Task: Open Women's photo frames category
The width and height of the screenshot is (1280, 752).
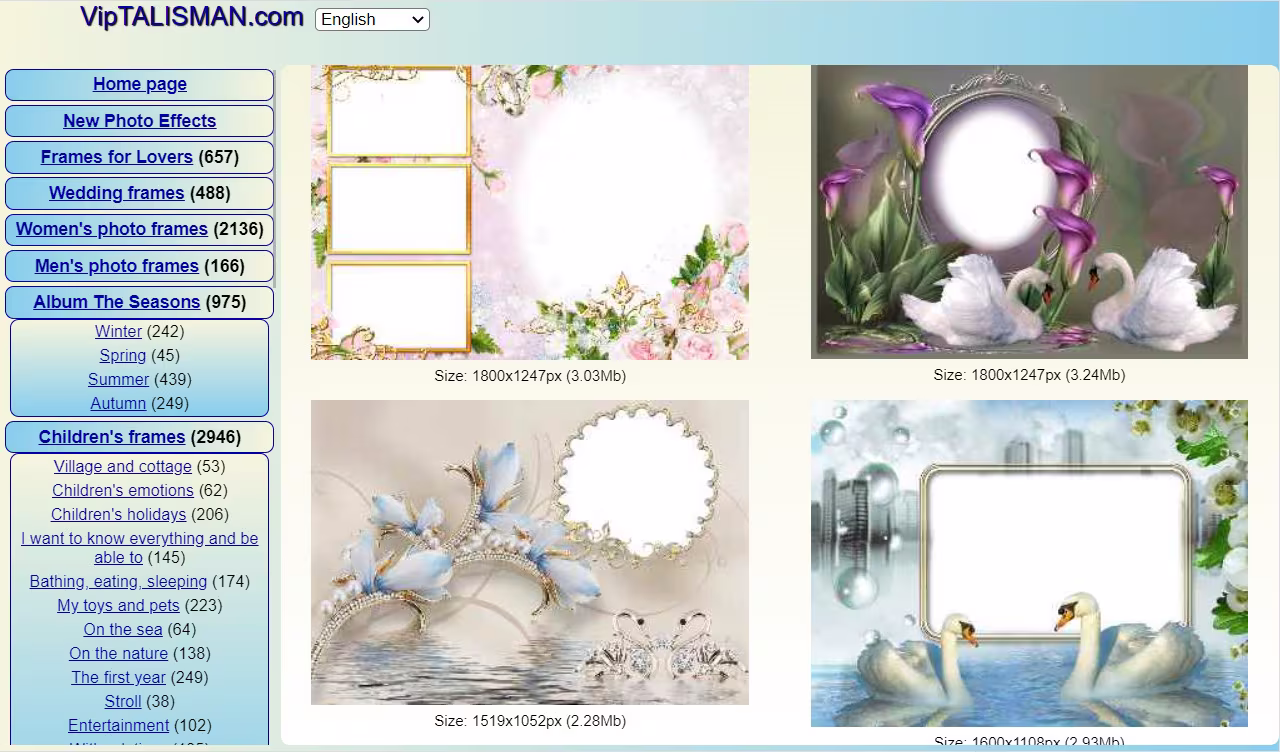Action: 112,229
